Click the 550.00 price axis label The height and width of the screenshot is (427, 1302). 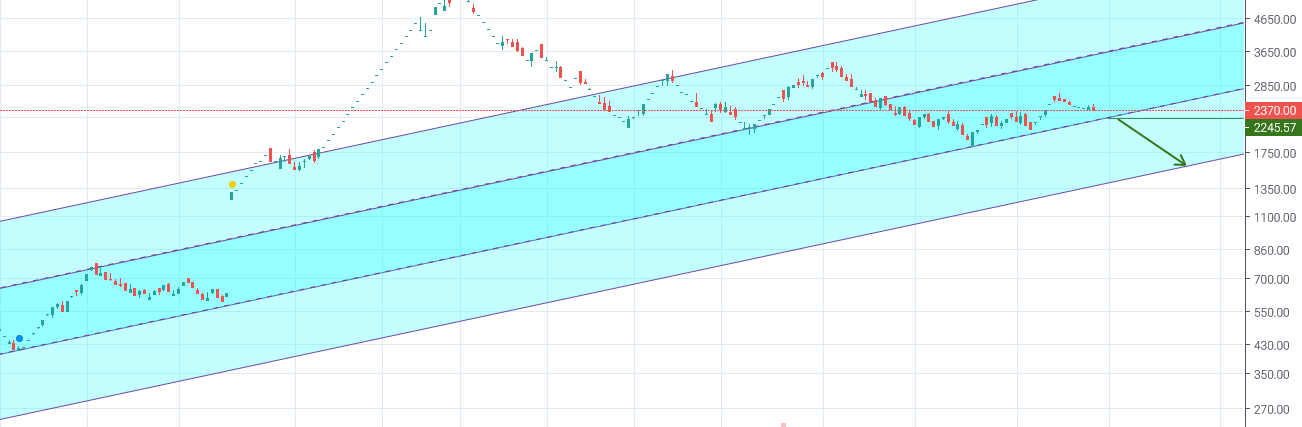coord(1274,312)
